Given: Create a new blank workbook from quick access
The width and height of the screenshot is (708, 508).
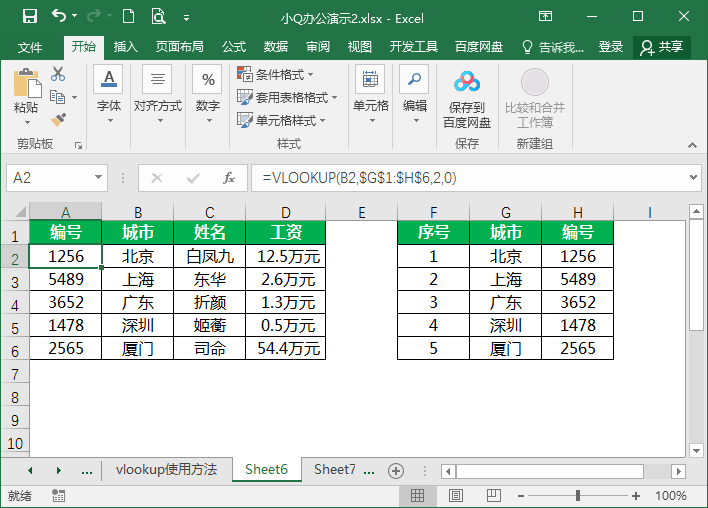Looking at the screenshot, I should pyautogui.click(x=129, y=17).
